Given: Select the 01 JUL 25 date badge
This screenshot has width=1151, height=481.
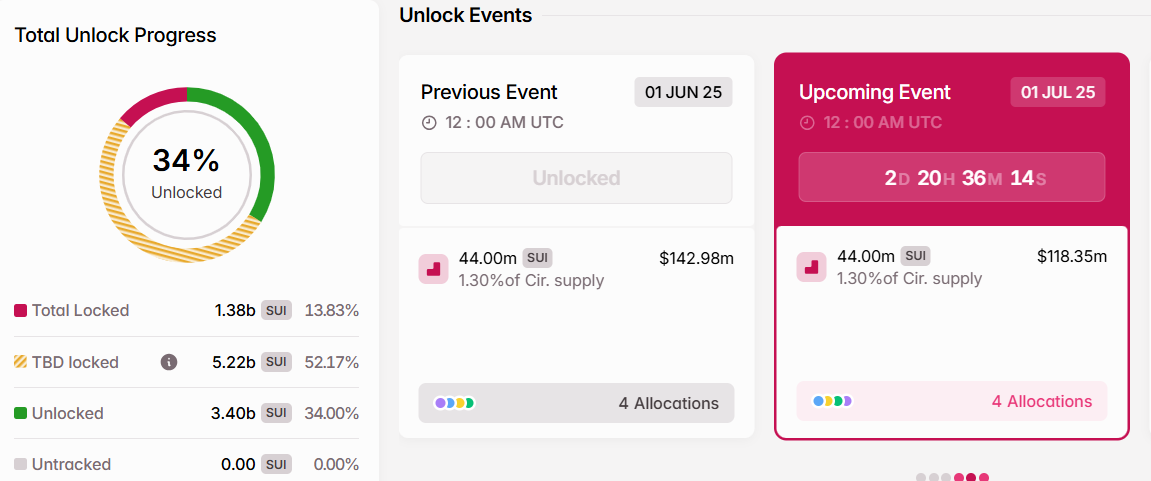Looking at the screenshot, I should tap(1058, 93).
